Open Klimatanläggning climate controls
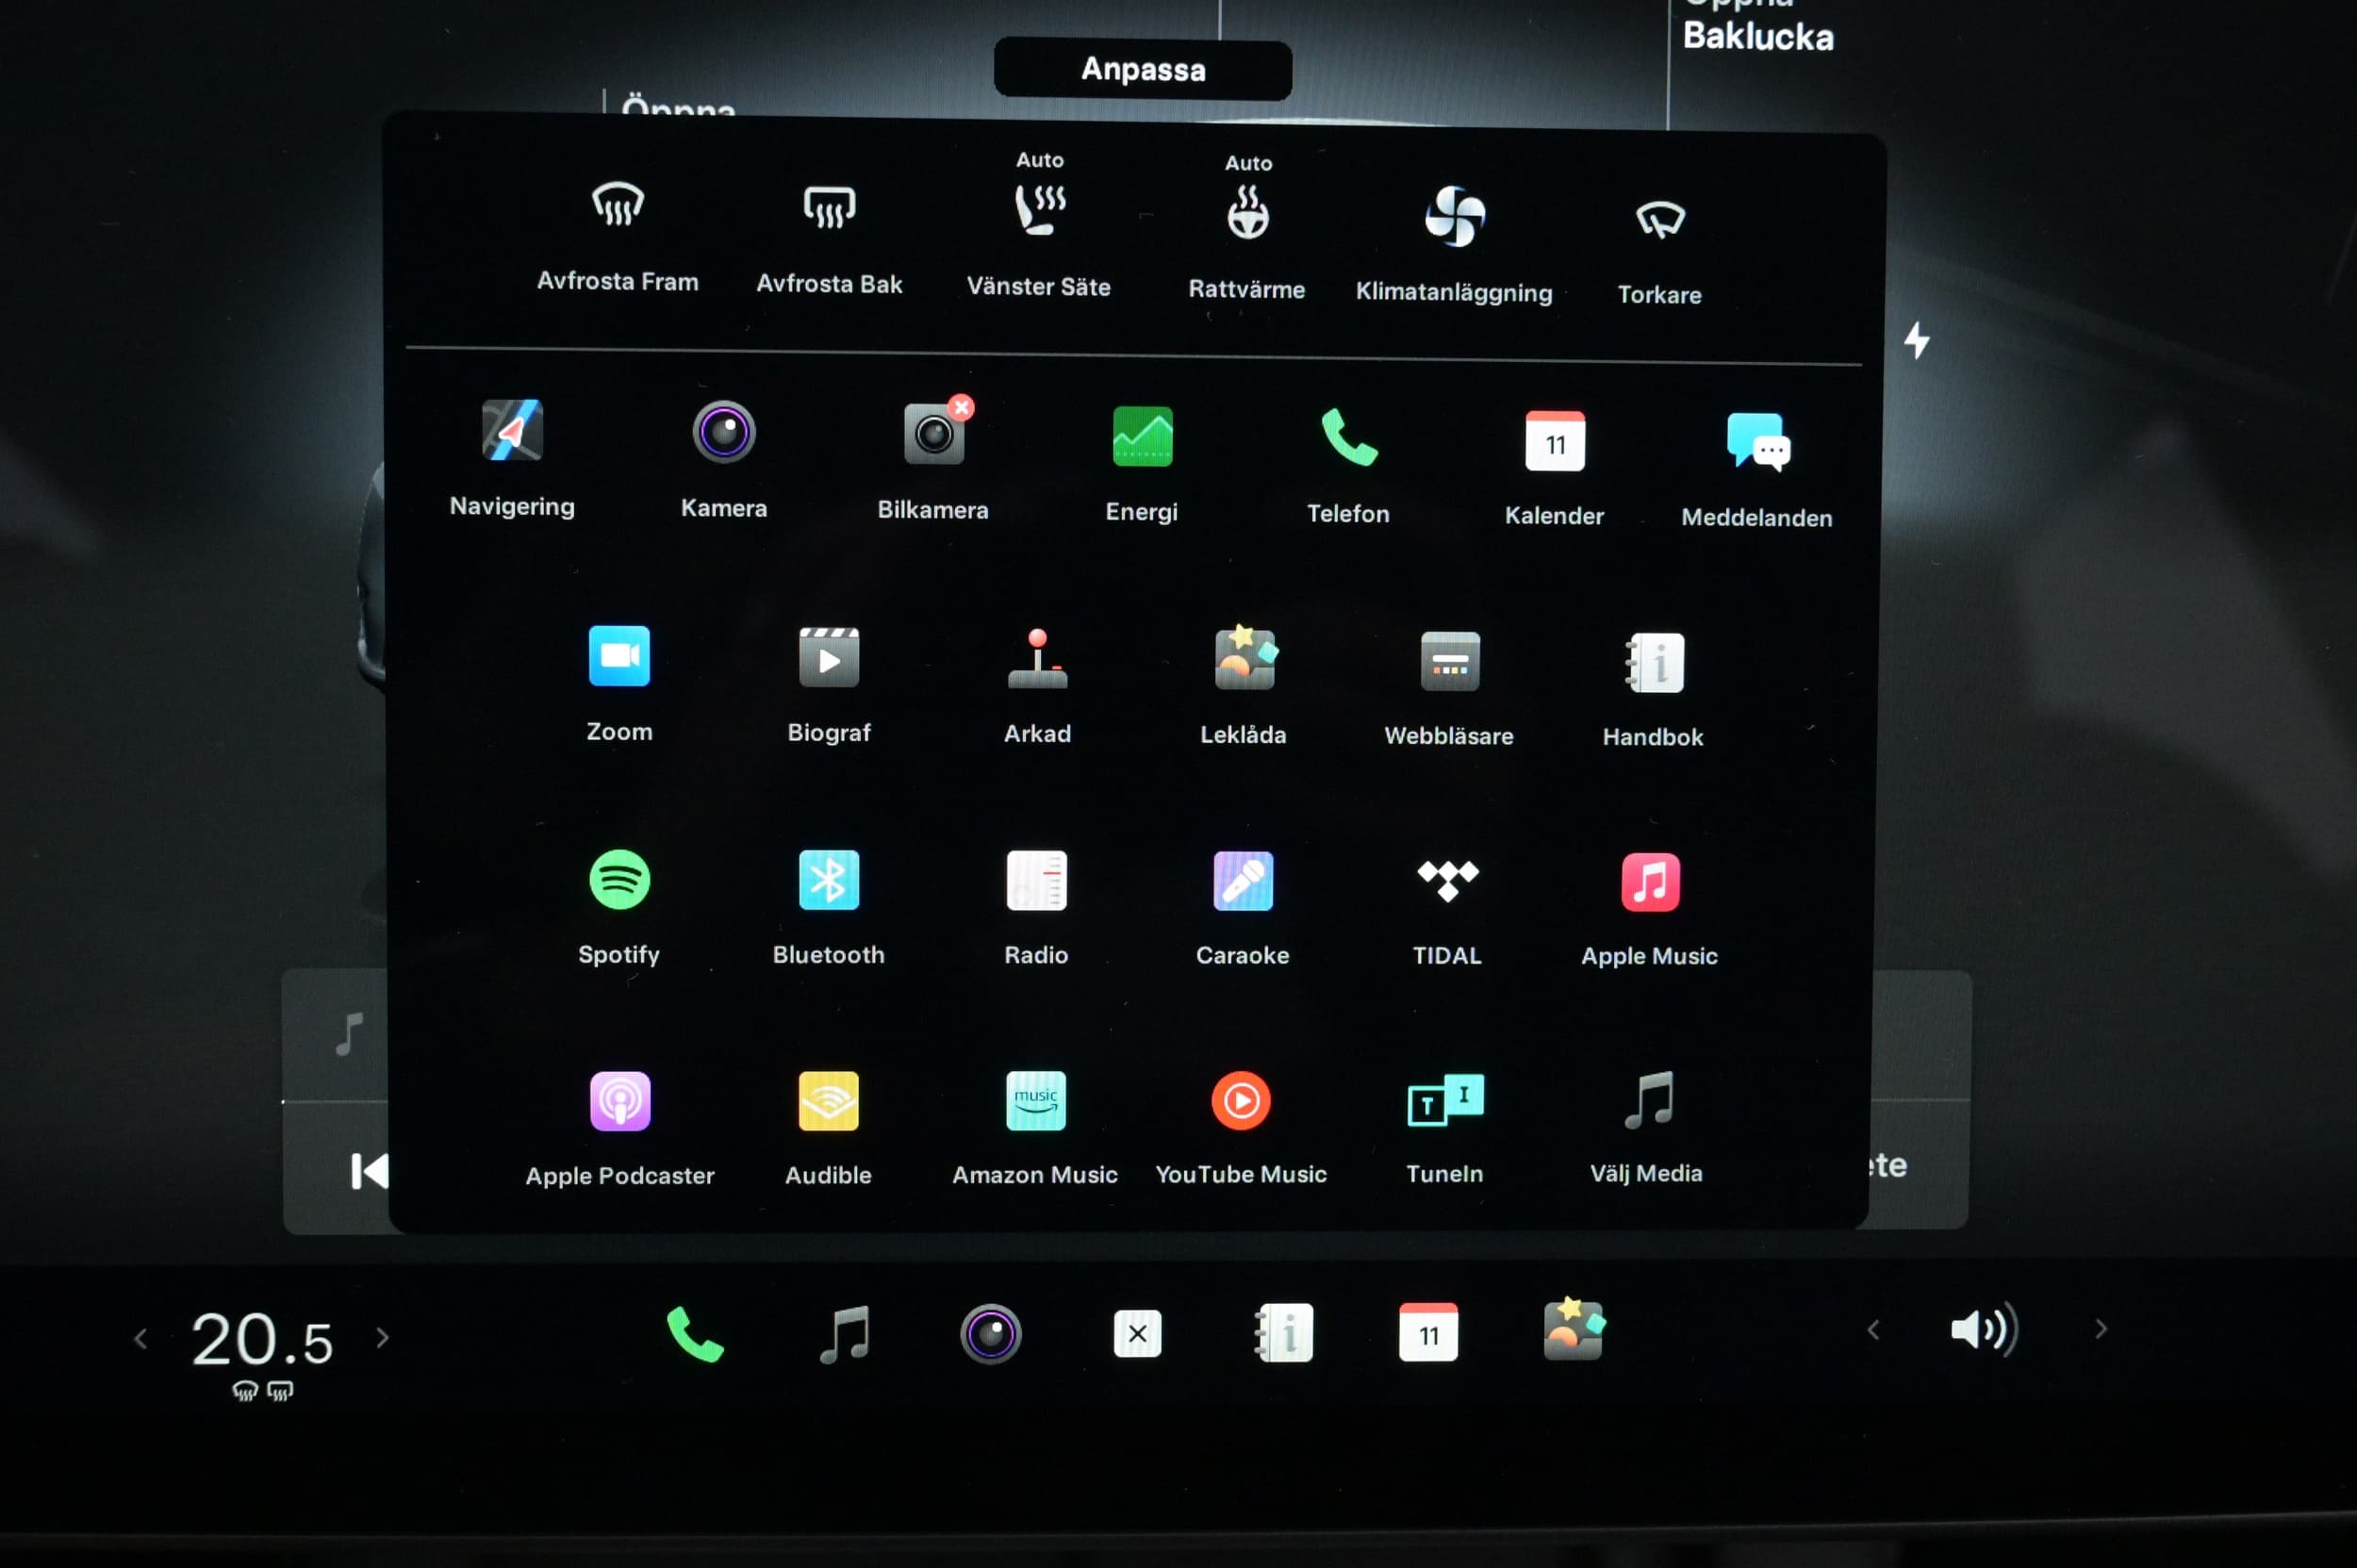The image size is (2357, 1568). click(1455, 216)
